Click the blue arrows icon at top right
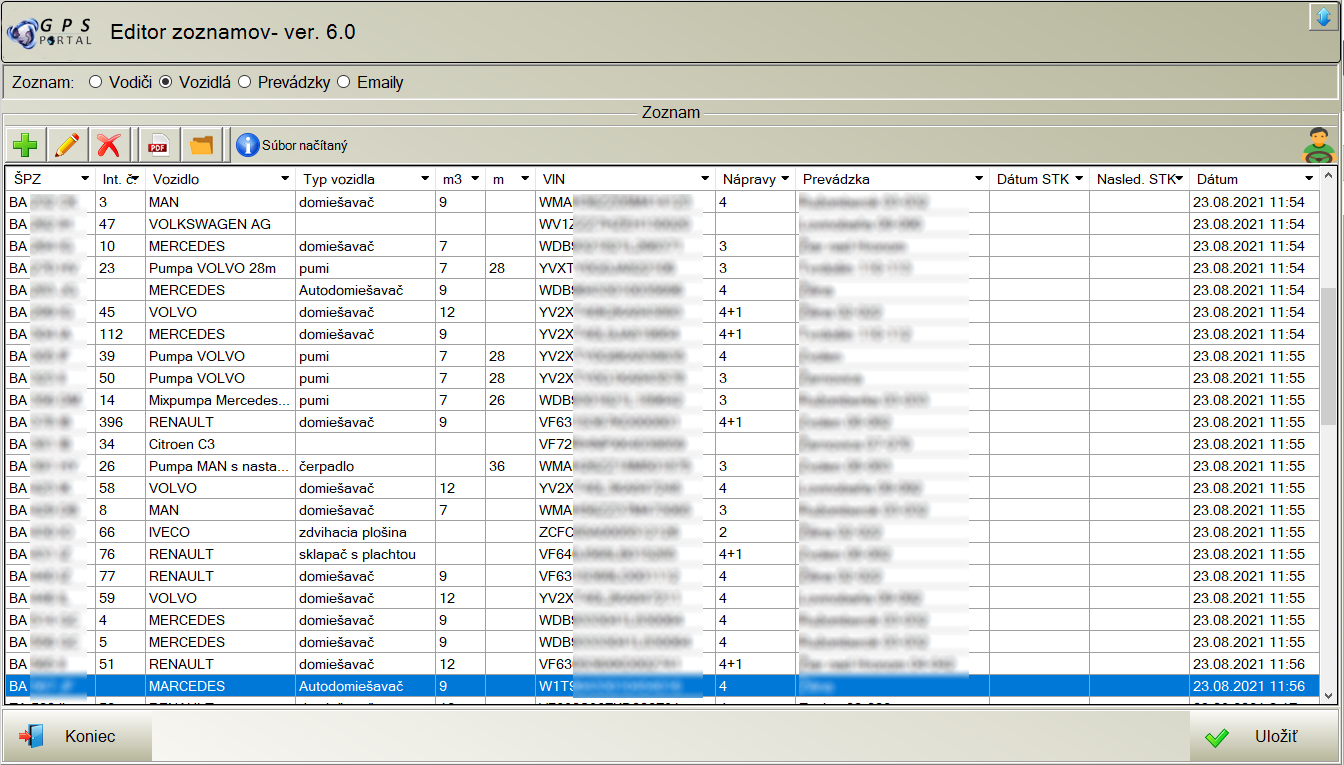1344x765 pixels. tap(1323, 17)
